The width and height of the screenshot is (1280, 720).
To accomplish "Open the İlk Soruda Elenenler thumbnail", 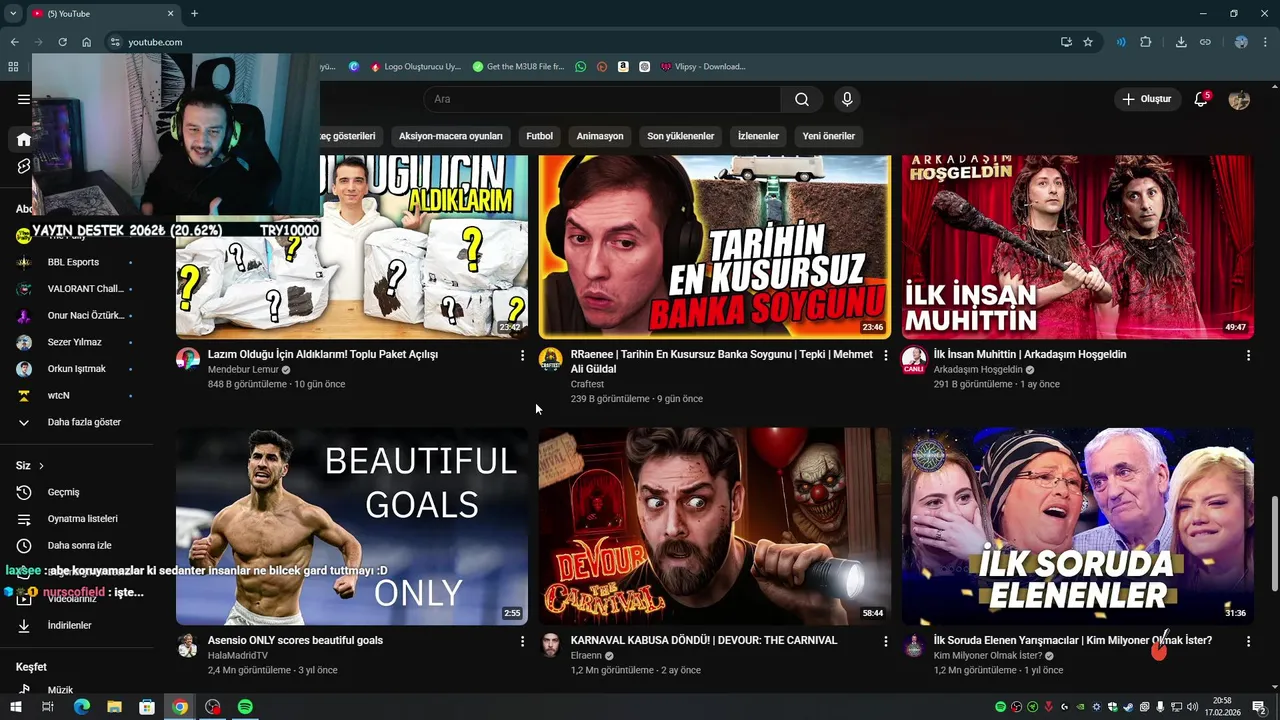I will [1078, 526].
